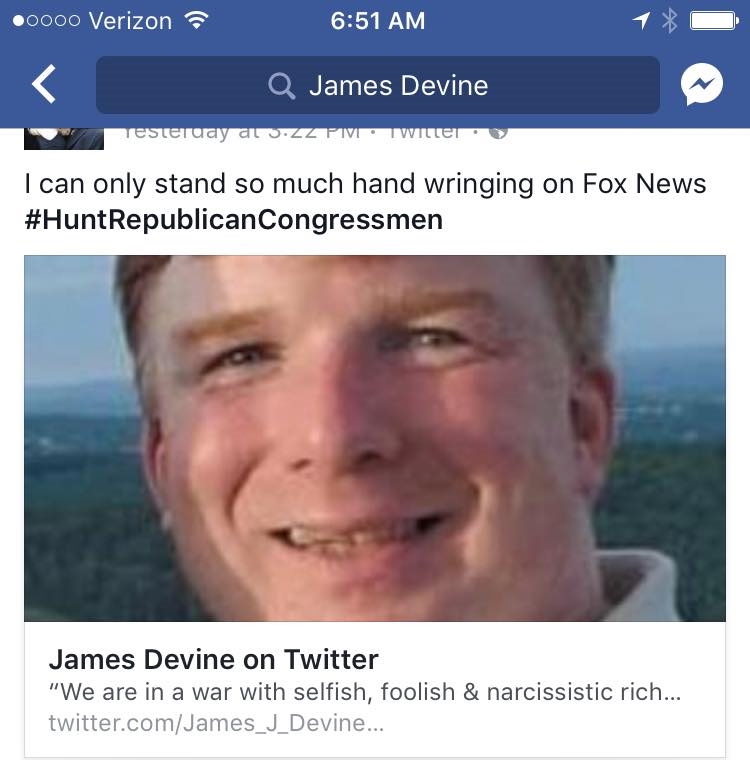Tap the Wi-Fi status icon
750x760 pixels.
tap(196, 20)
